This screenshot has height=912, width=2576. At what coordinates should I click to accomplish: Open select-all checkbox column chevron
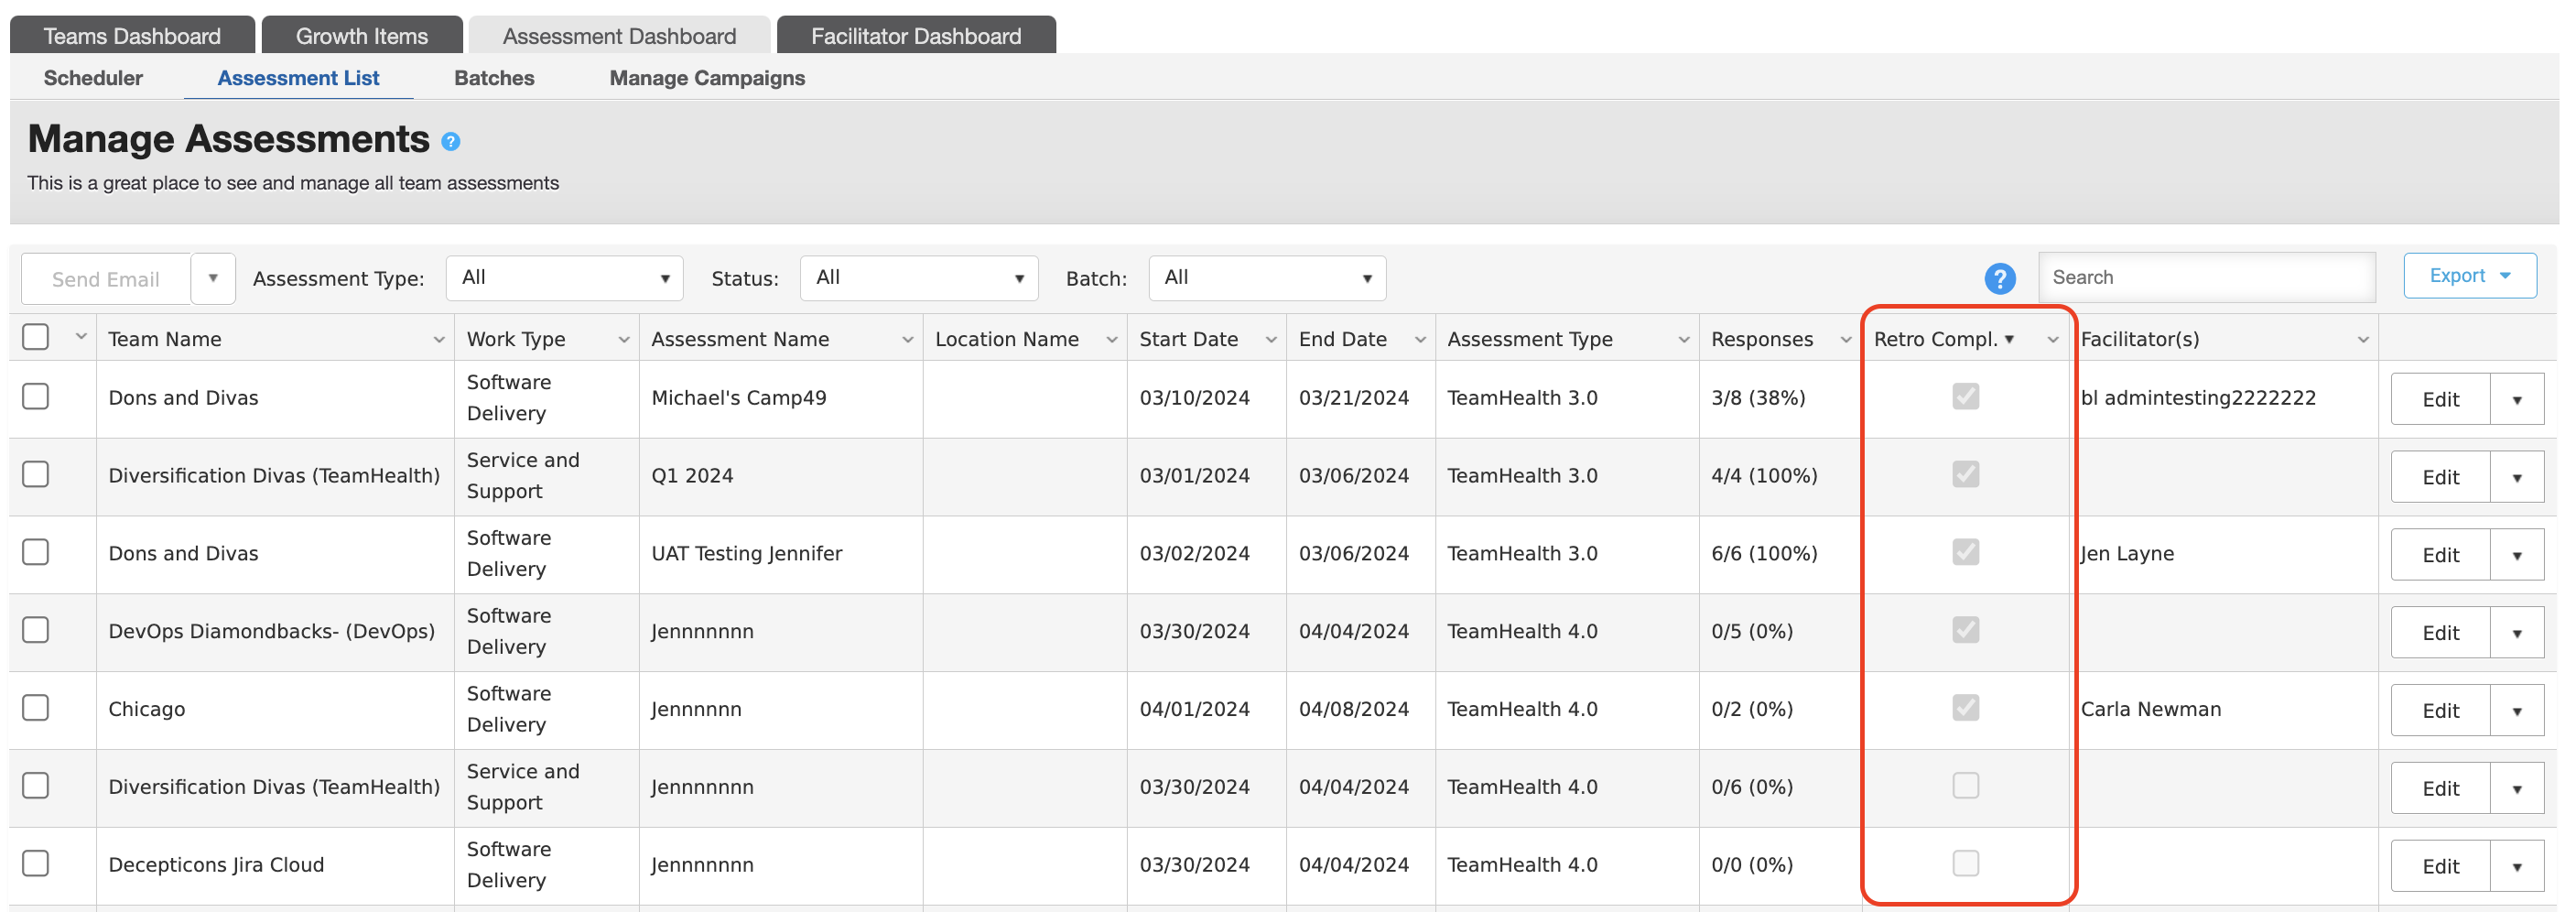81,337
